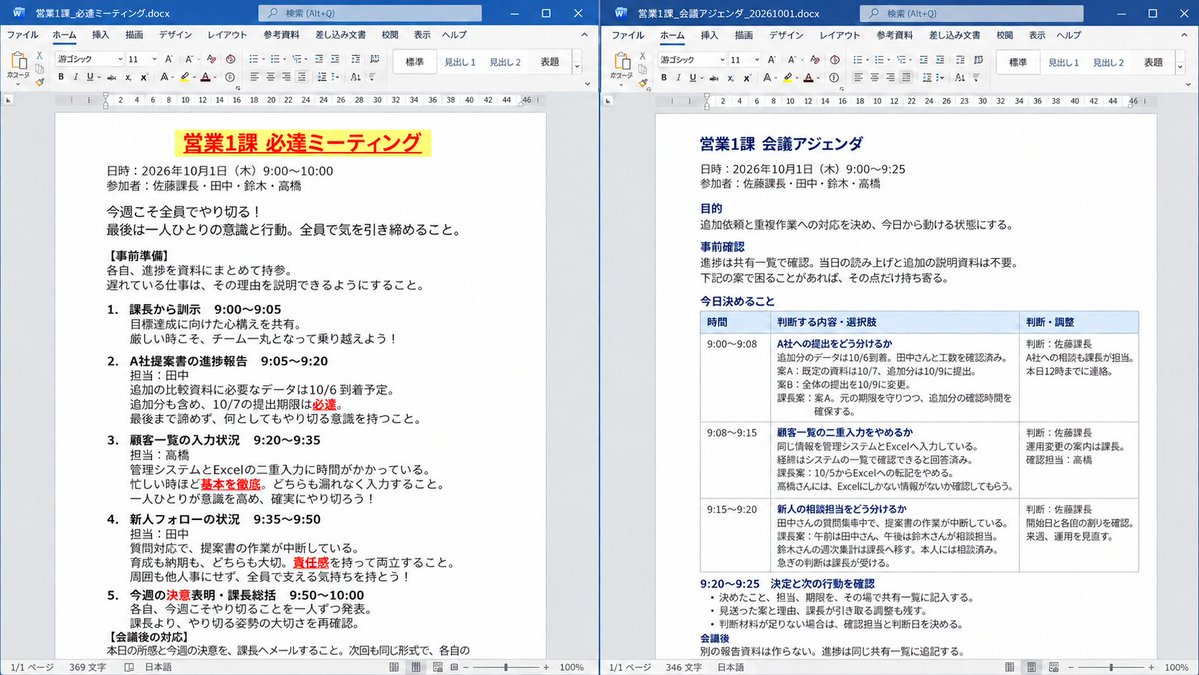Open the 挿入 tab in the left window
Image resolution: width=1199 pixels, height=675 pixels.
click(x=100, y=34)
